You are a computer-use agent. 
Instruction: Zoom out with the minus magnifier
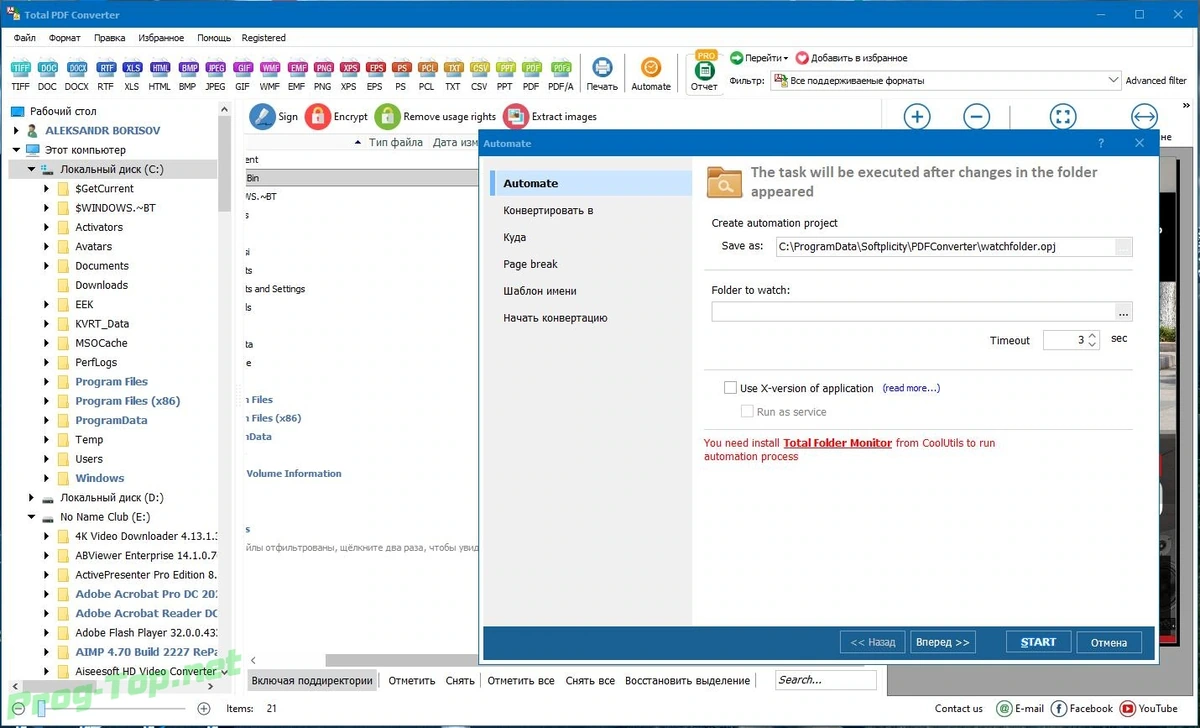[977, 117]
